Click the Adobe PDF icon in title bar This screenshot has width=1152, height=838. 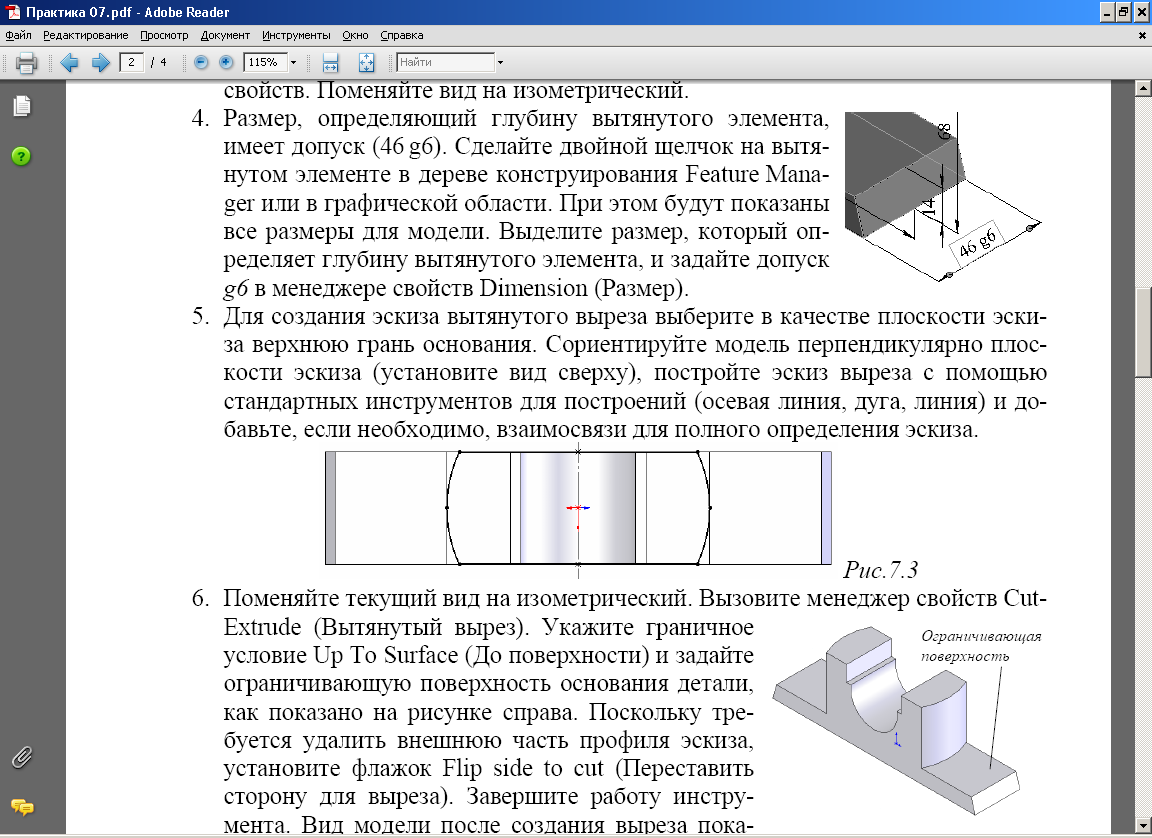[12, 12]
